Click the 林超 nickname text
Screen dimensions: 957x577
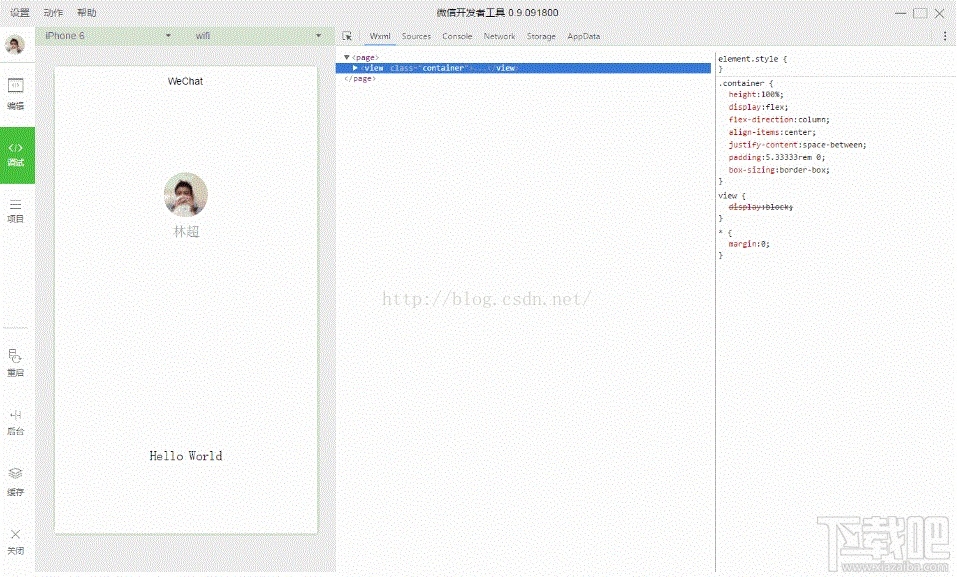click(186, 231)
